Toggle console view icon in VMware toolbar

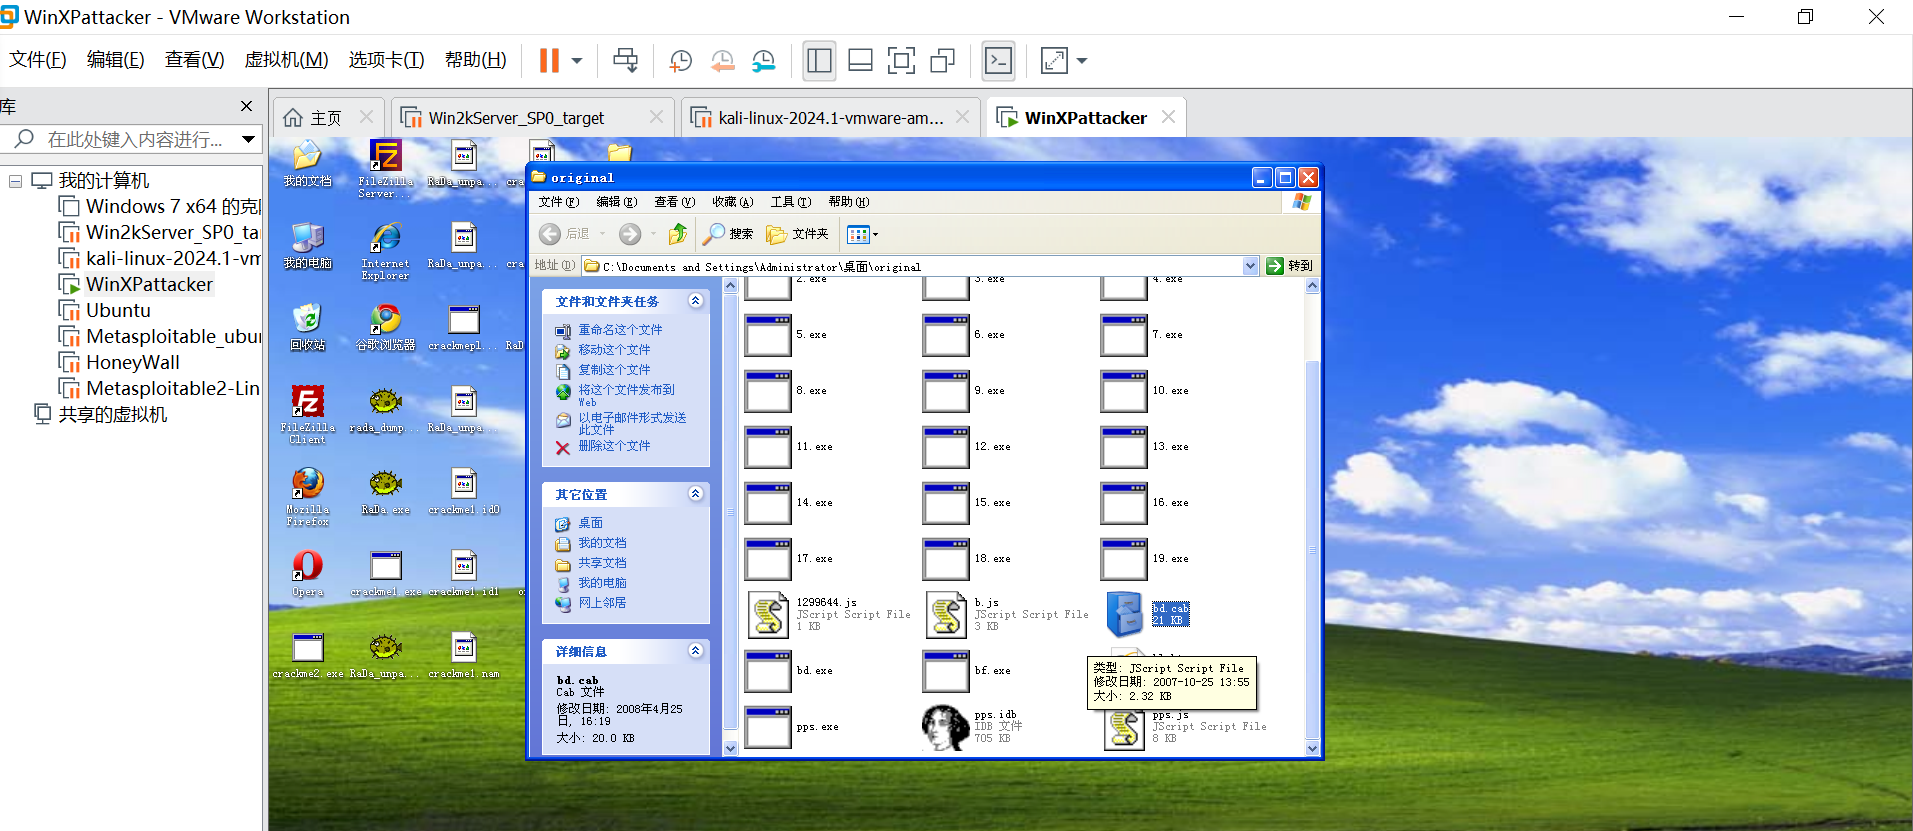tap(999, 61)
